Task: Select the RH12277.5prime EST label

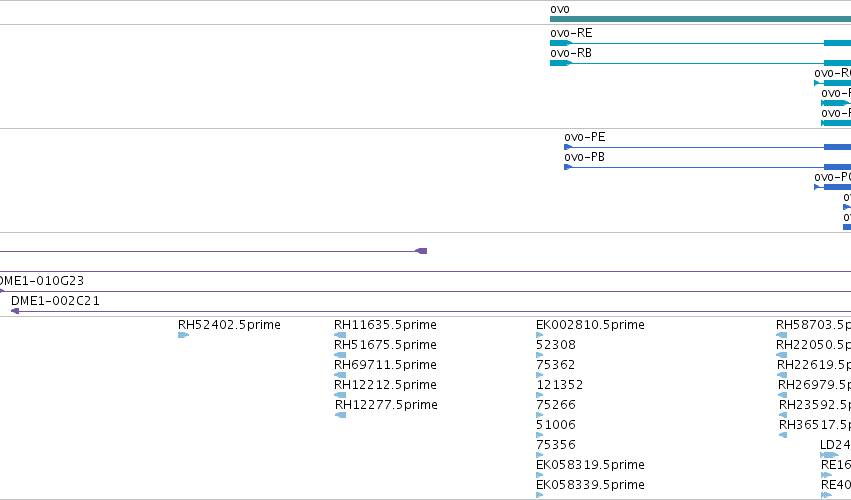Action: [386, 405]
